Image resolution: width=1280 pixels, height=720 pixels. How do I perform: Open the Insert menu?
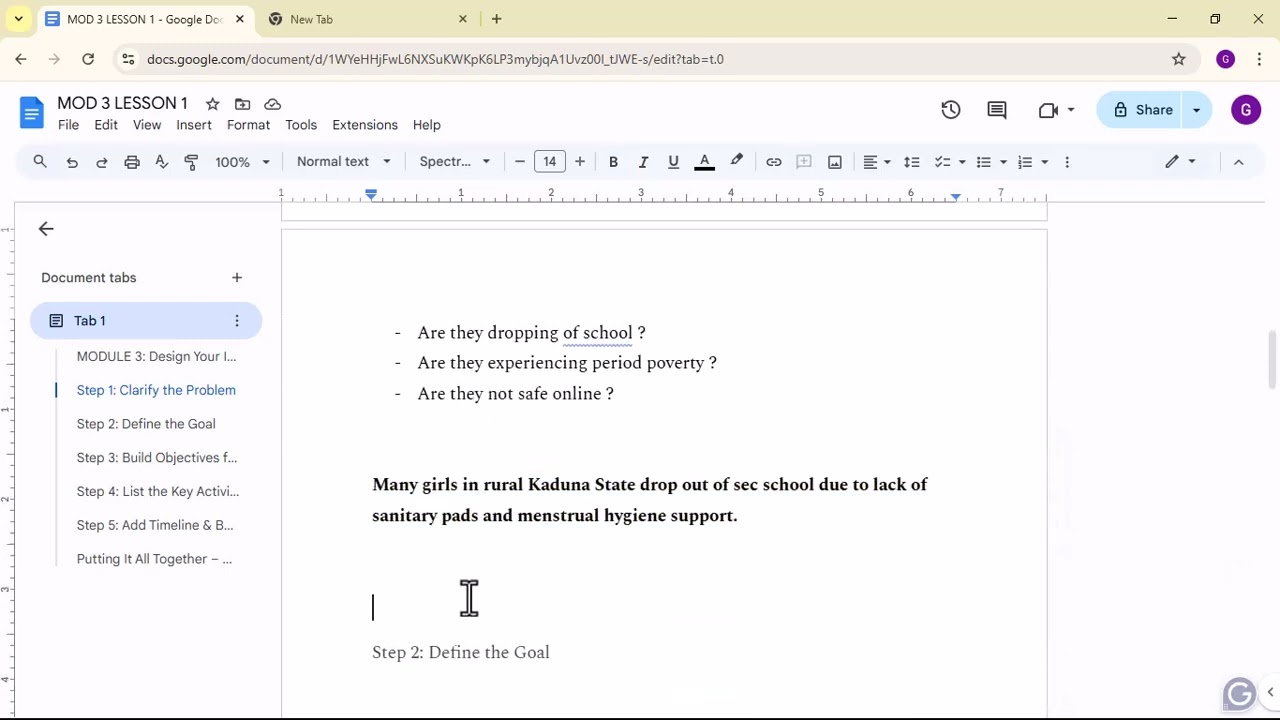pyautogui.click(x=194, y=125)
